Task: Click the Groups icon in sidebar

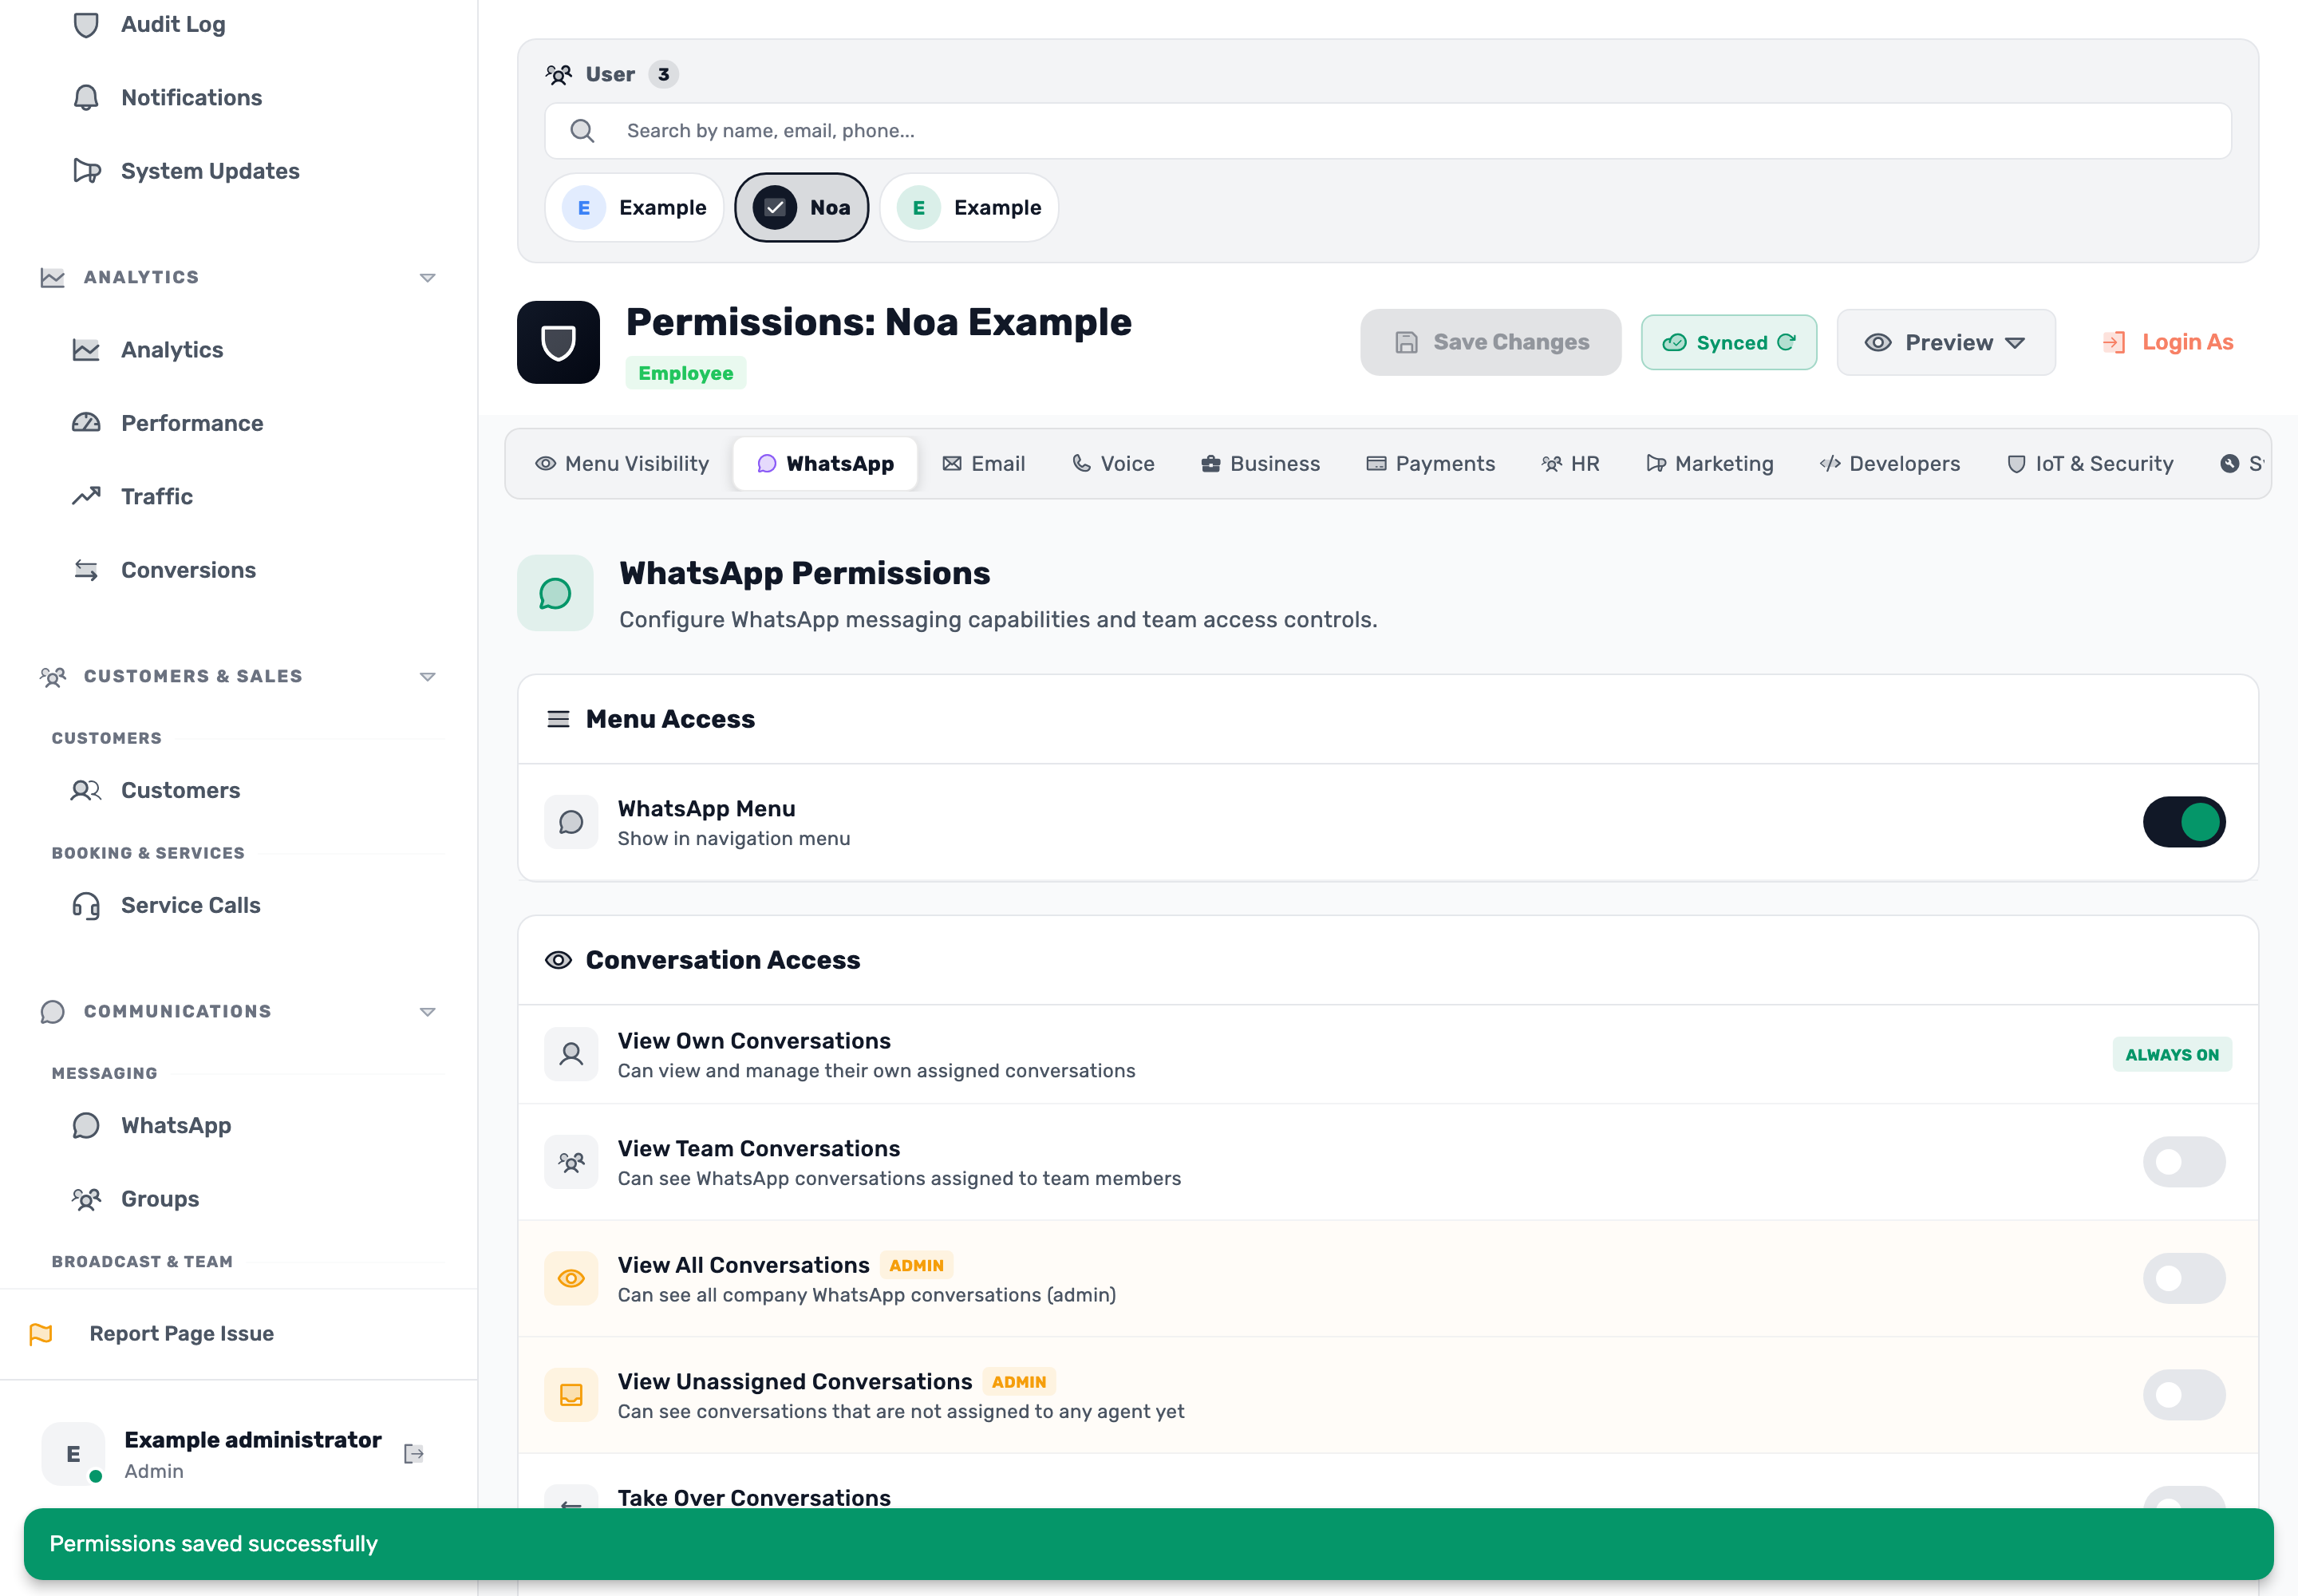Action: 86,1198
